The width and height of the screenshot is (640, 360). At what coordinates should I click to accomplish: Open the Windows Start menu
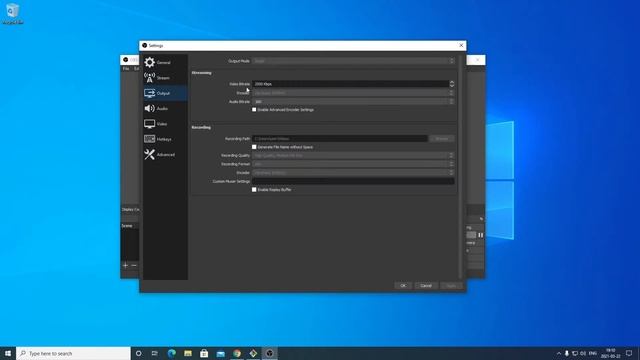[8, 353]
